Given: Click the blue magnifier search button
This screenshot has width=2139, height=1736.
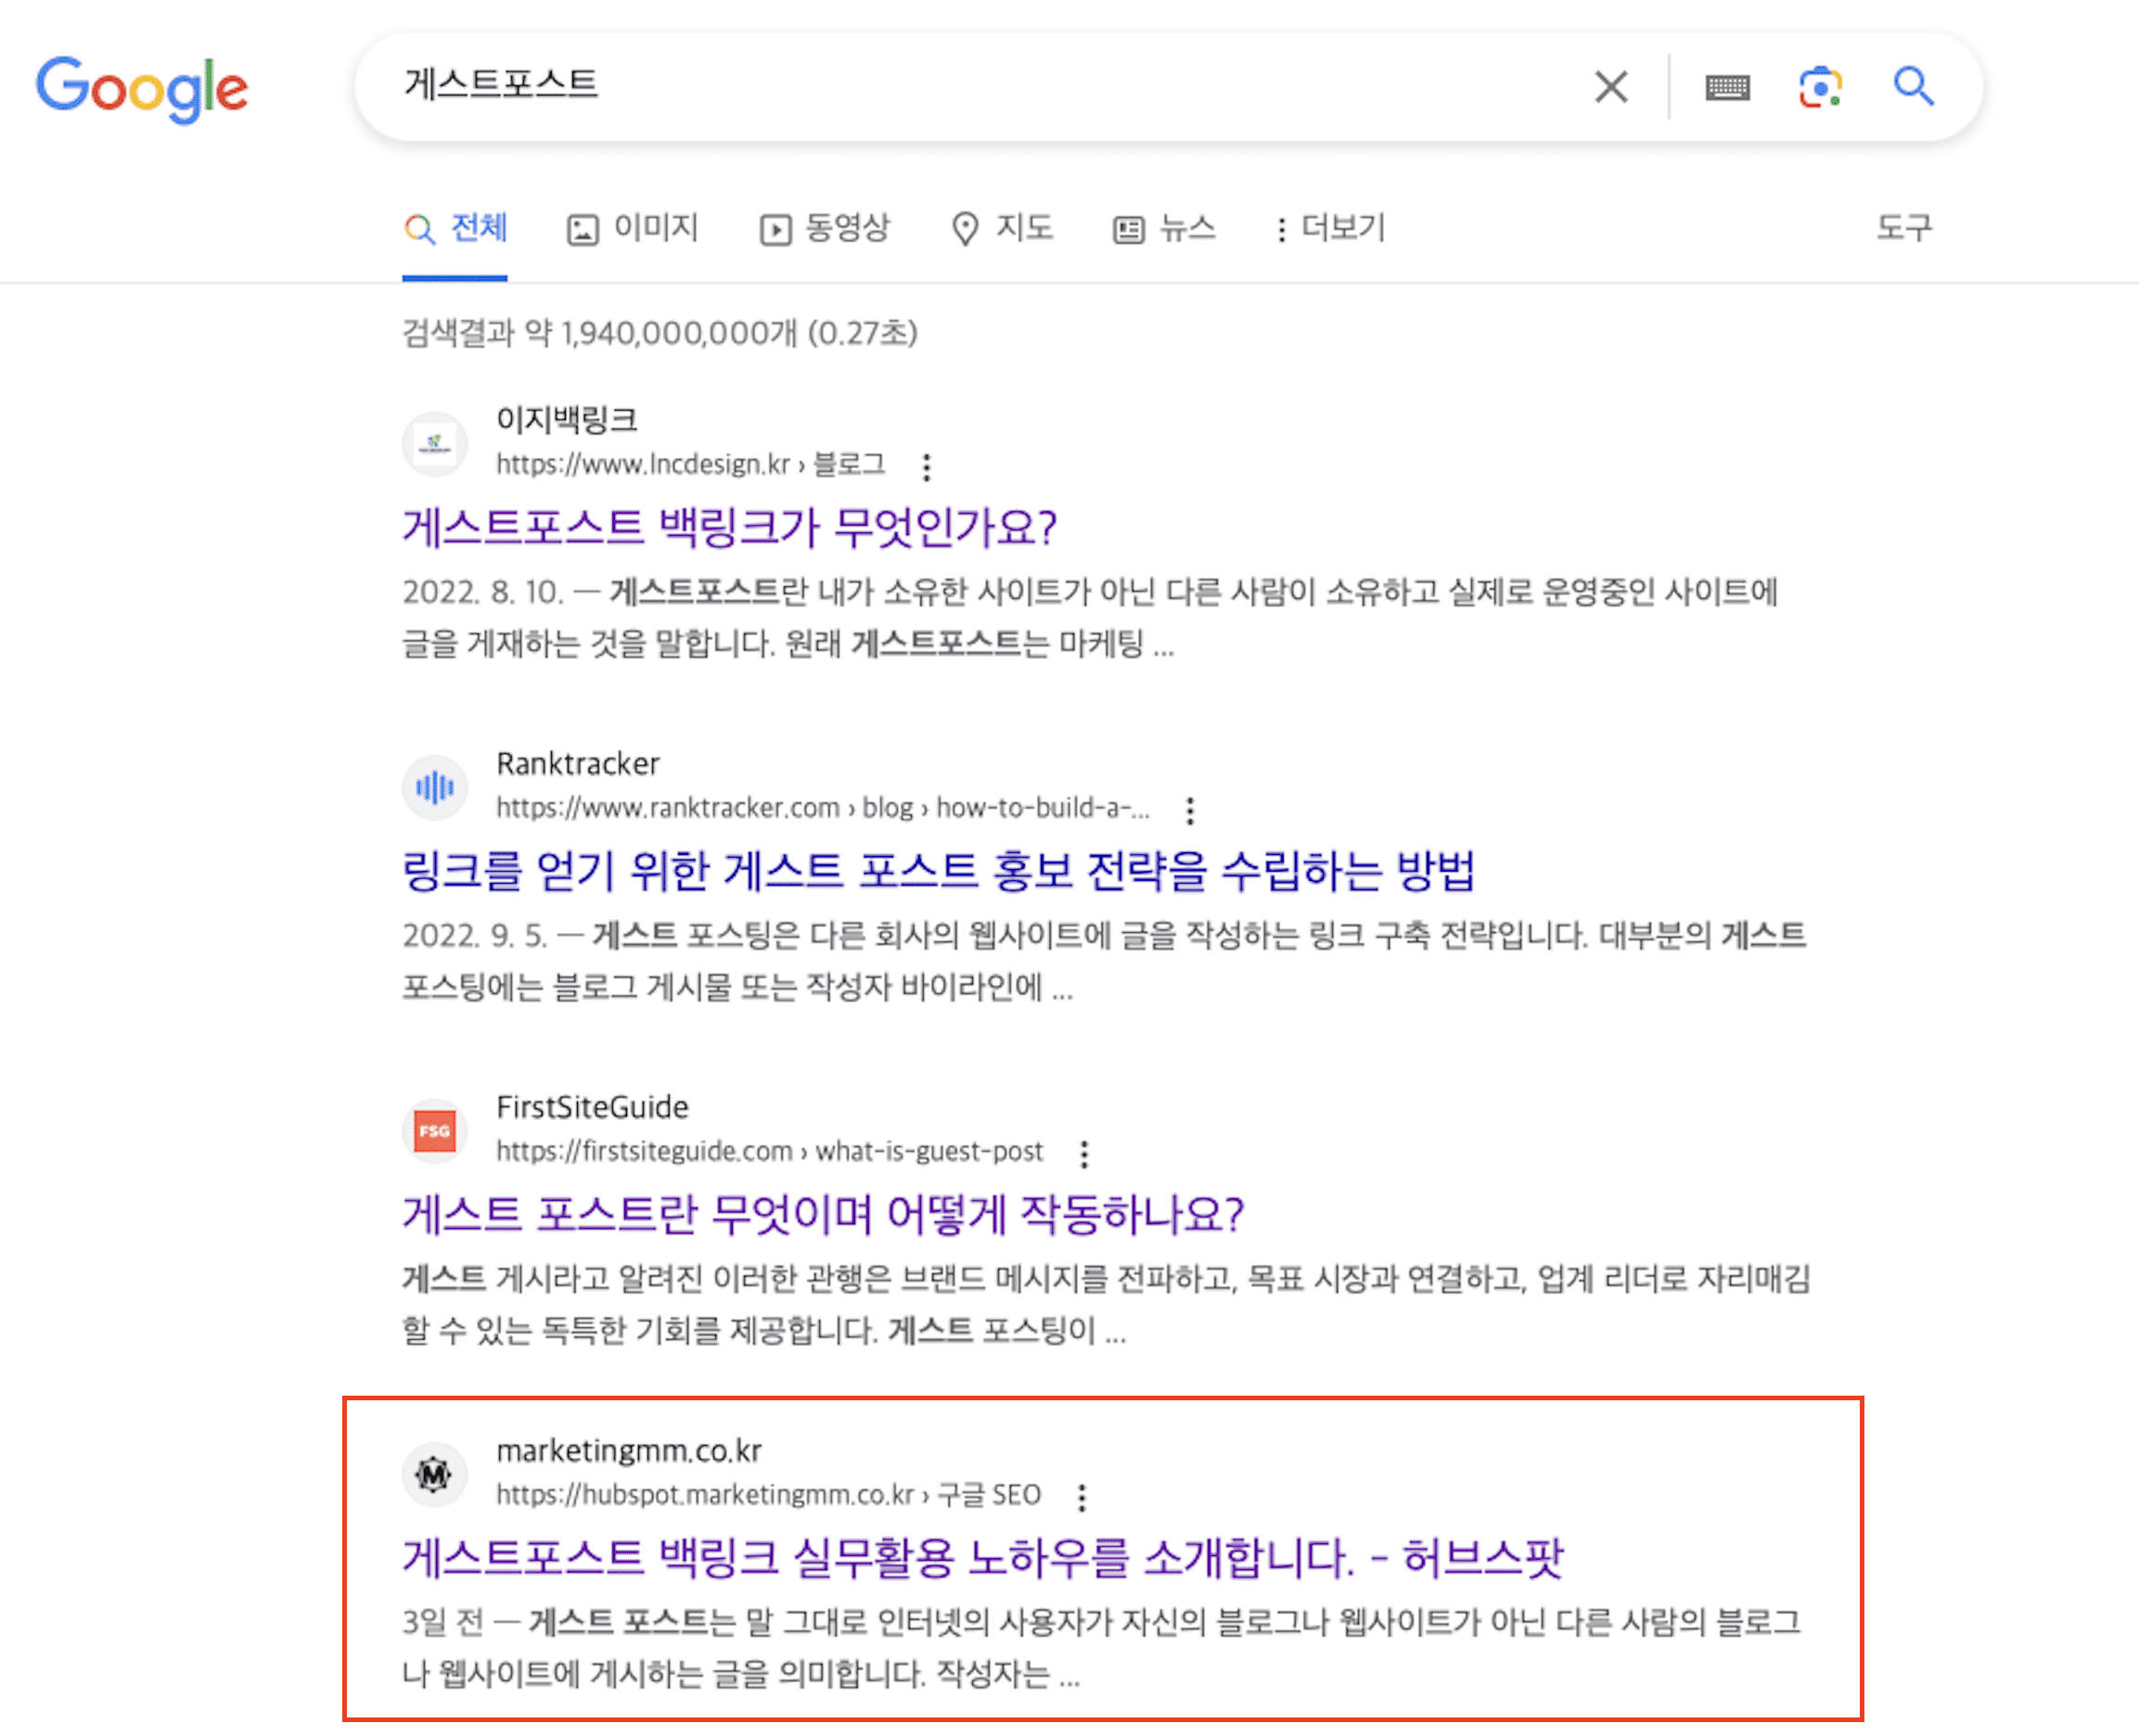Looking at the screenshot, I should point(1913,86).
